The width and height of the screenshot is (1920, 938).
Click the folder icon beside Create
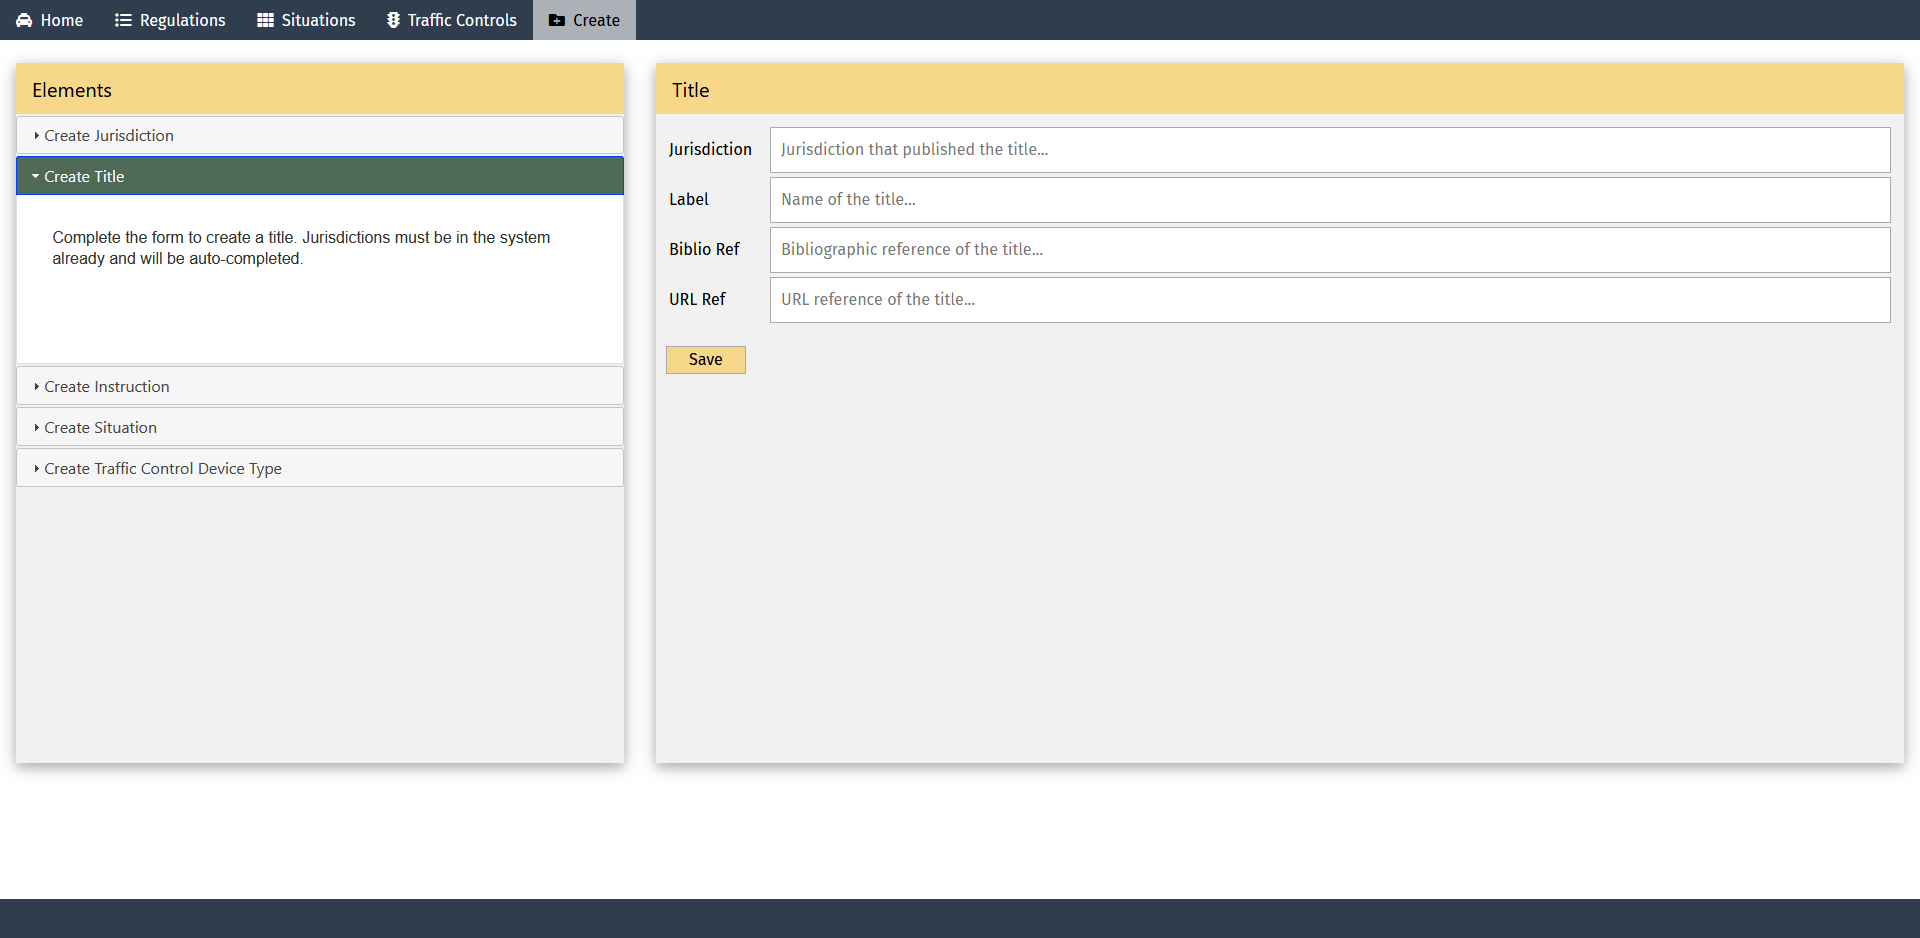557,20
